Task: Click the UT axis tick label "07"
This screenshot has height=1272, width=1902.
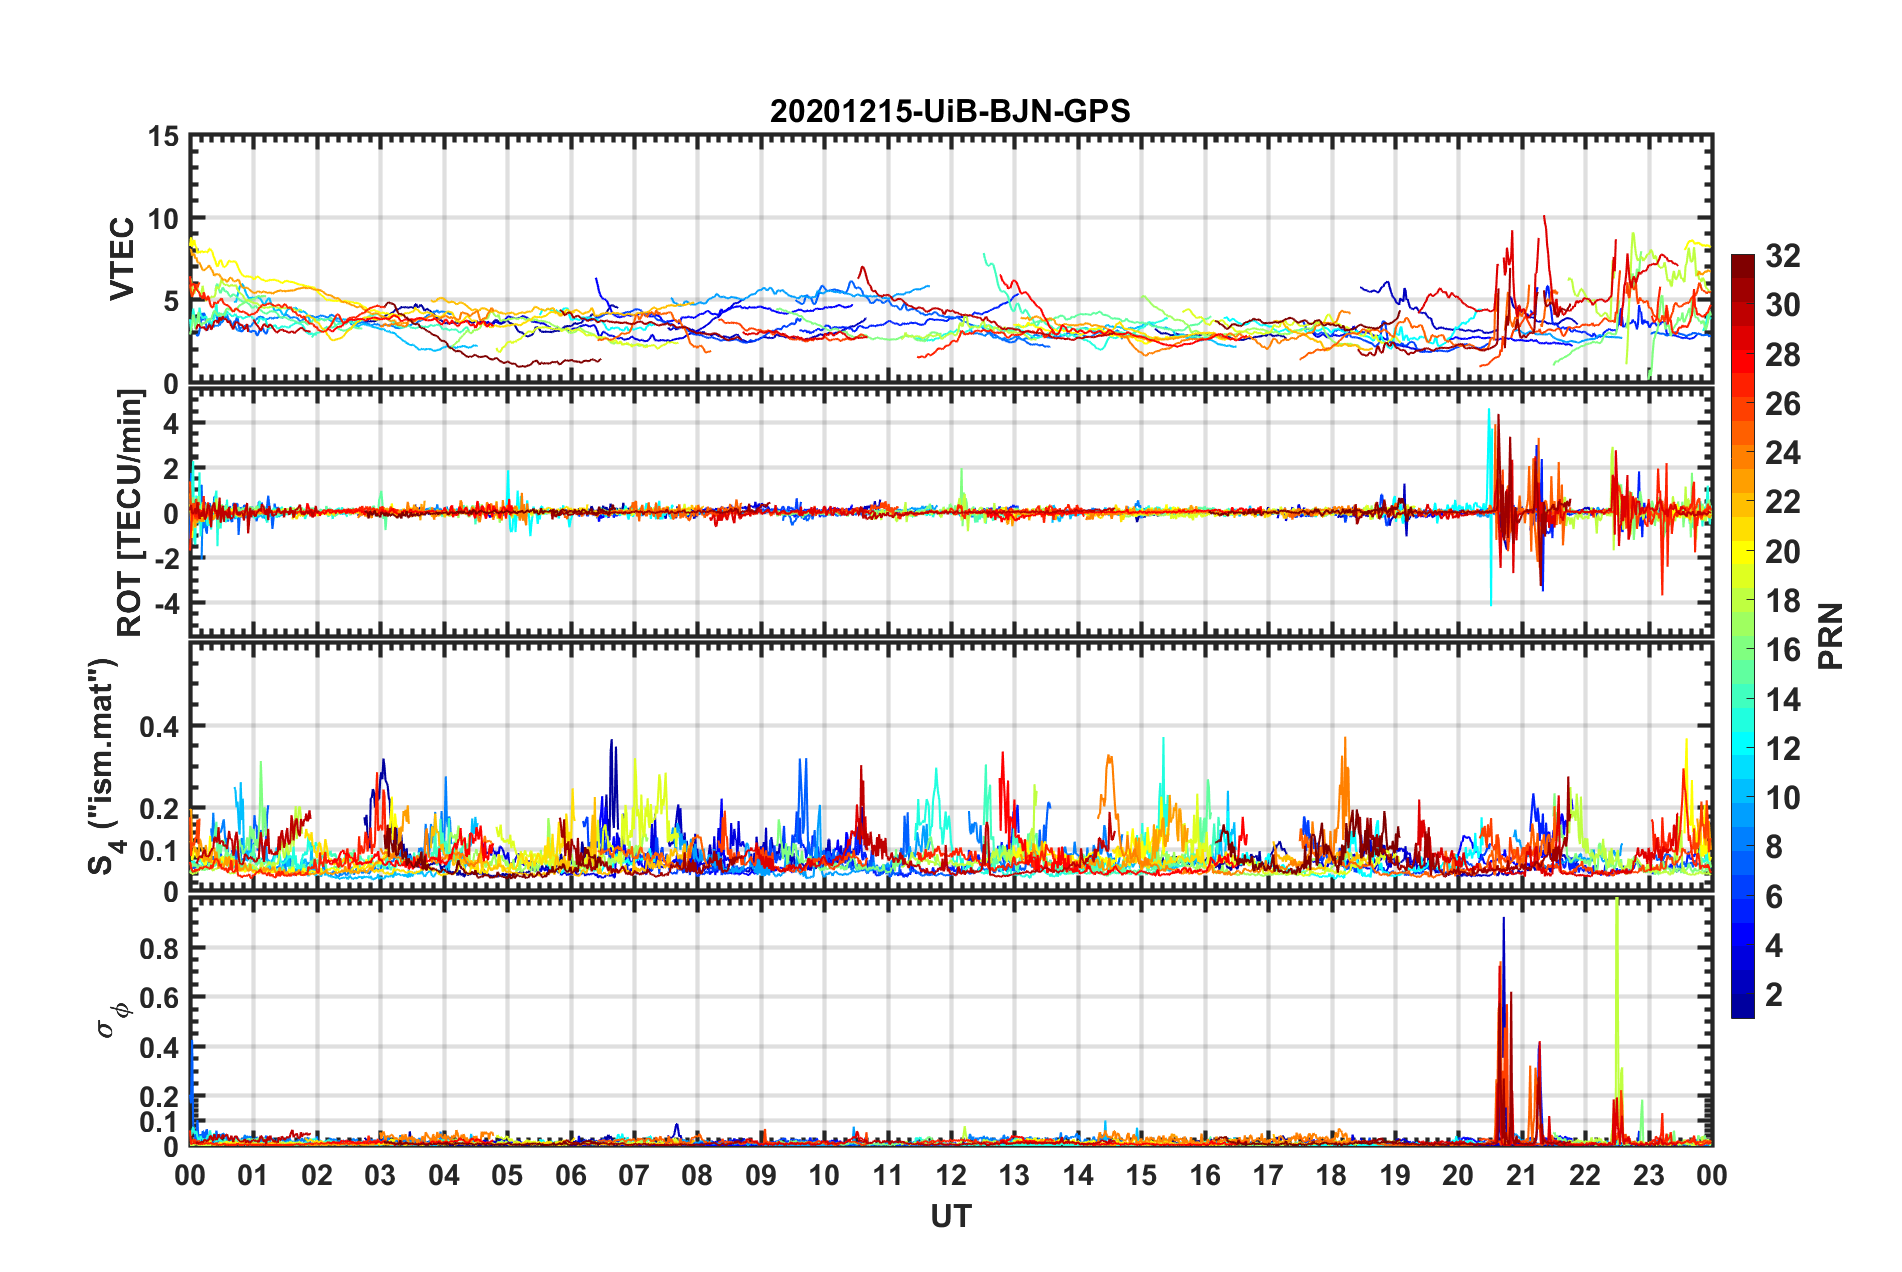Action: click(634, 1175)
